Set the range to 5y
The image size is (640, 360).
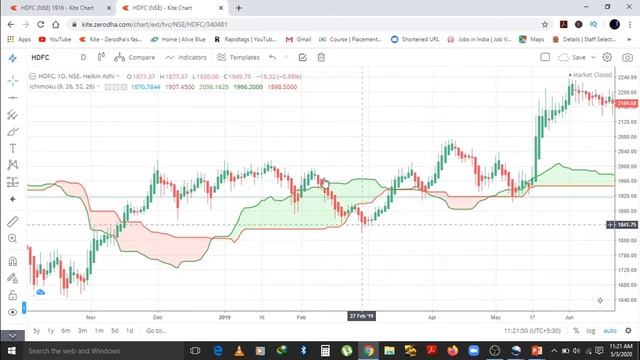click(x=36, y=331)
